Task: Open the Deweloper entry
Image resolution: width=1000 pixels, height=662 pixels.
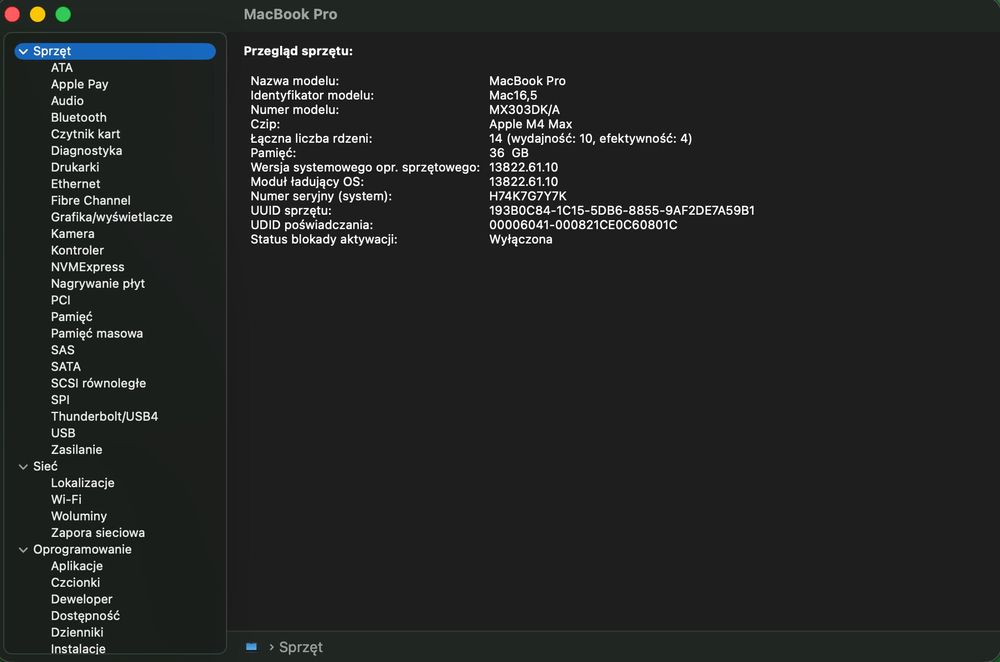Action: 82,599
